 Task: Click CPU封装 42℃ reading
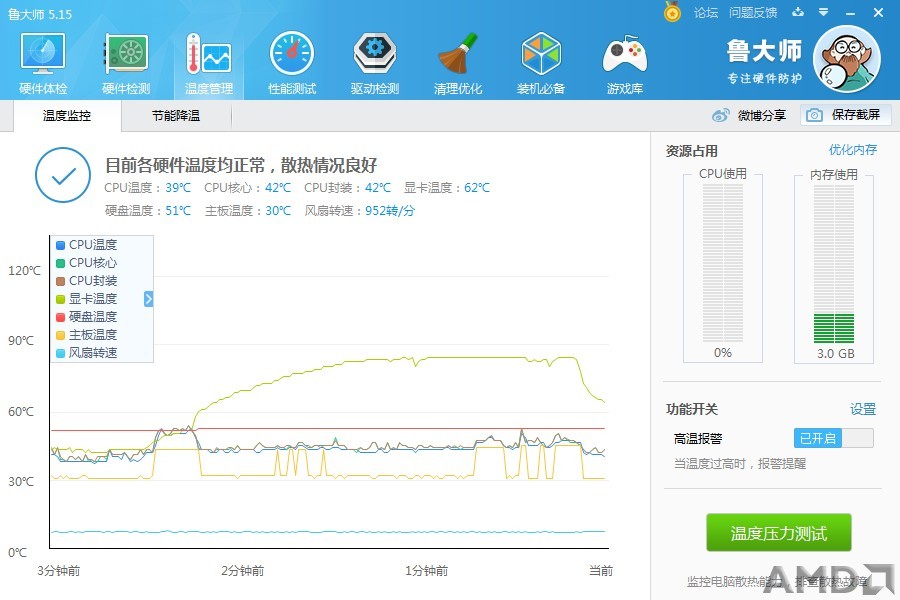pyautogui.click(x=347, y=188)
